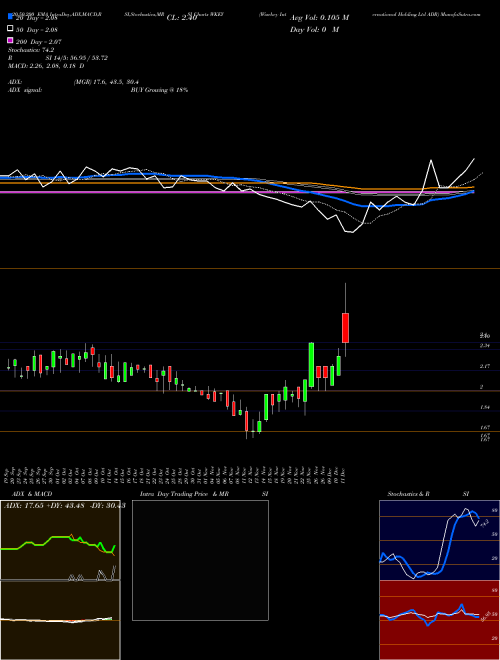Open the empty intraday trading price panel
The width and height of the screenshot is (500, 660).
[200, 560]
